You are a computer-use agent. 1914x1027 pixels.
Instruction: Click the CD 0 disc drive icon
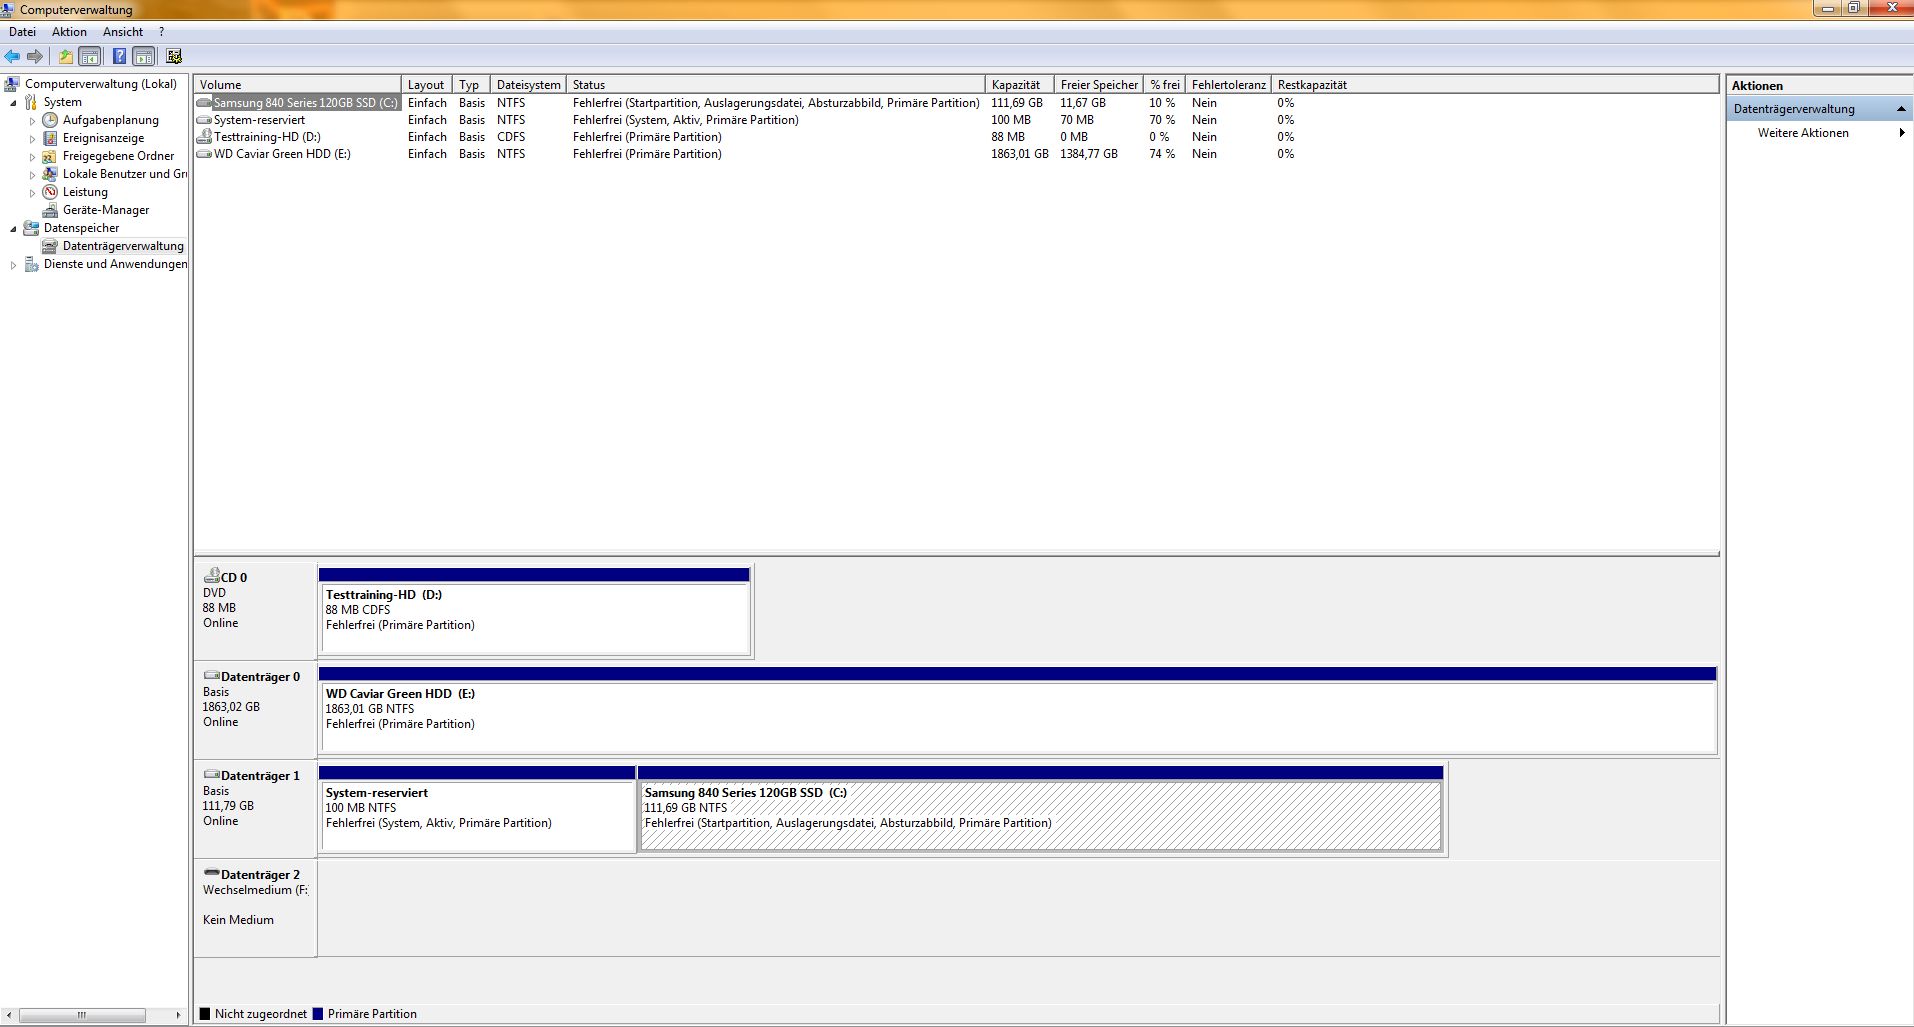212,576
